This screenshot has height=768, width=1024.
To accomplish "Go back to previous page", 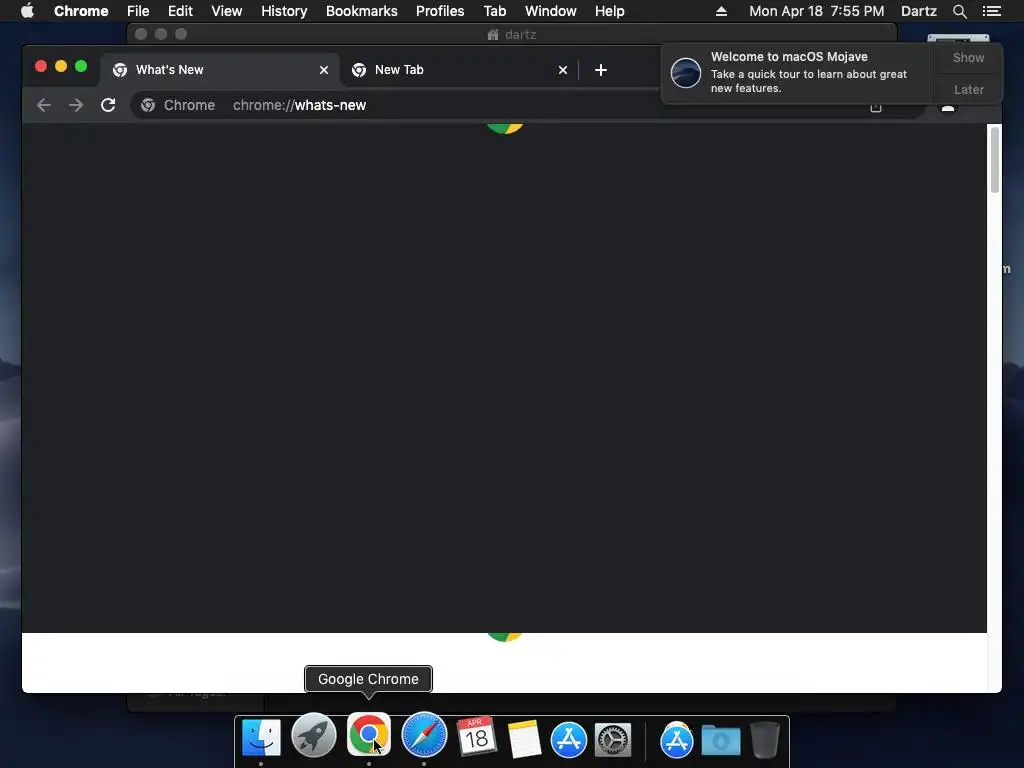I will [x=44, y=105].
